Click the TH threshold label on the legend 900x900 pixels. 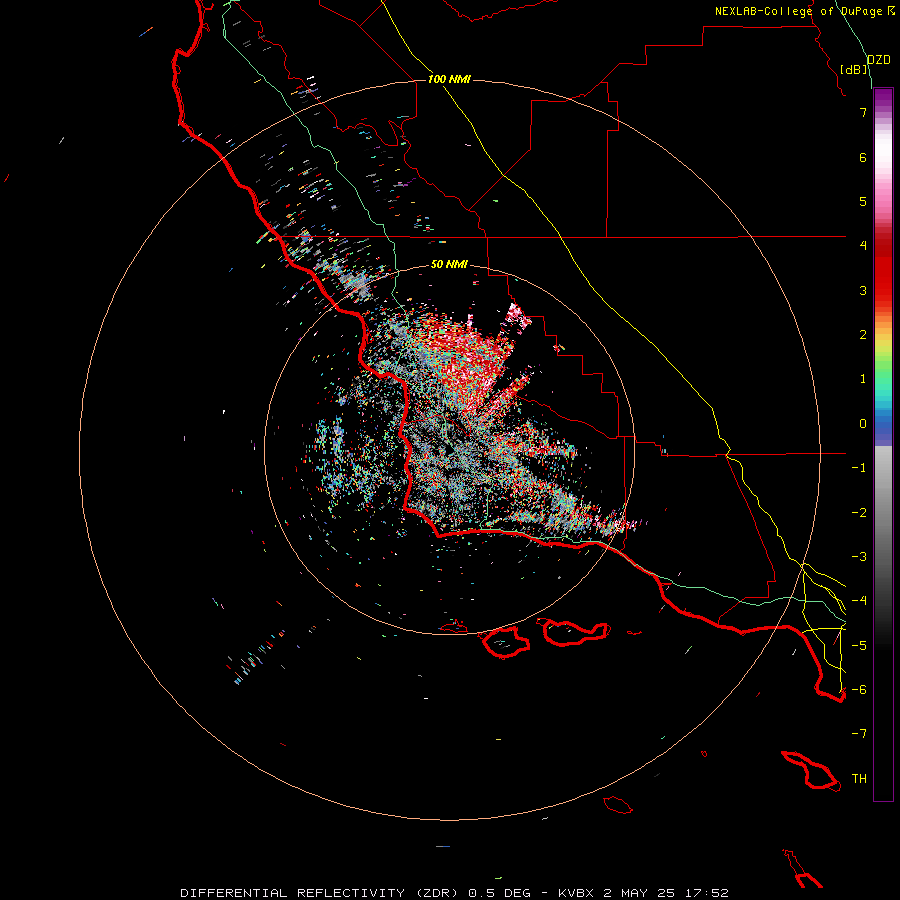click(859, 779)
